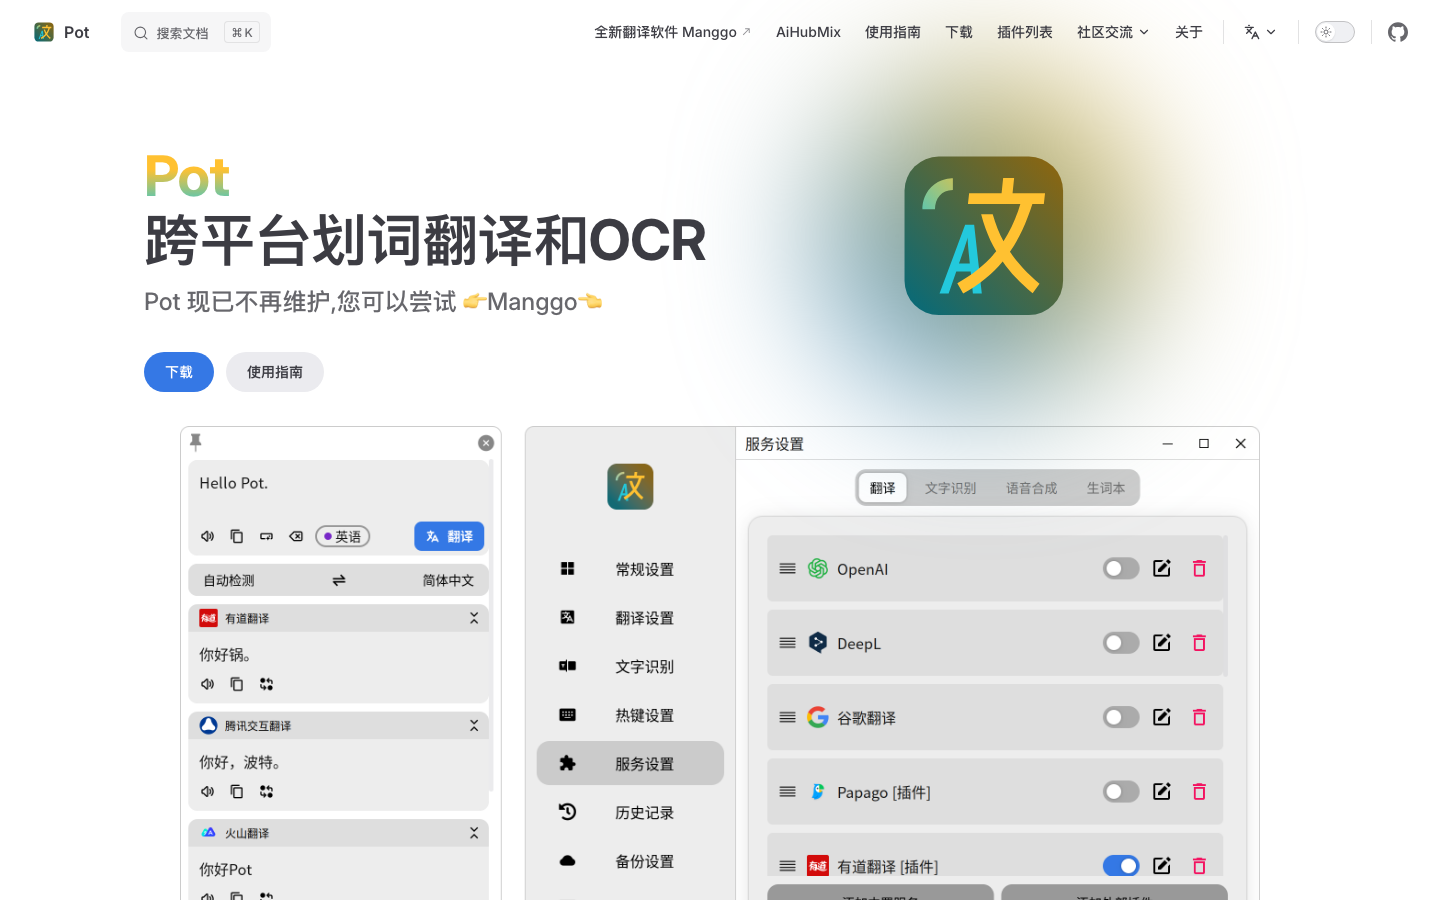Enable the 谷歌翻译 service toggle
The width and height of the screenshot is (1440, 900).
1121,717
